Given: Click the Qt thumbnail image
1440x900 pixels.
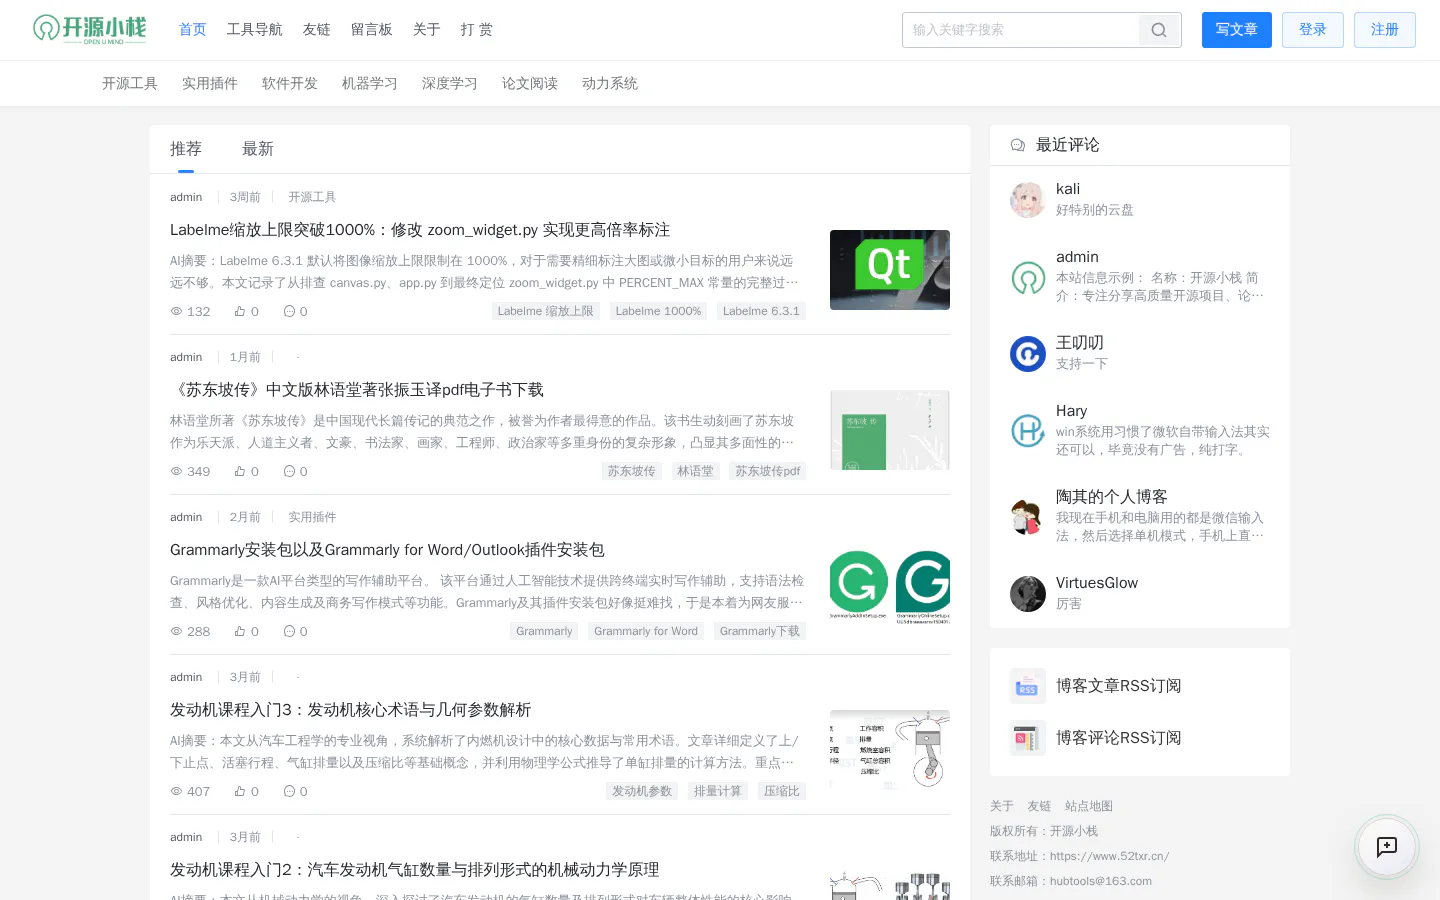Looking at the screenshot, I should pos(890,270).
